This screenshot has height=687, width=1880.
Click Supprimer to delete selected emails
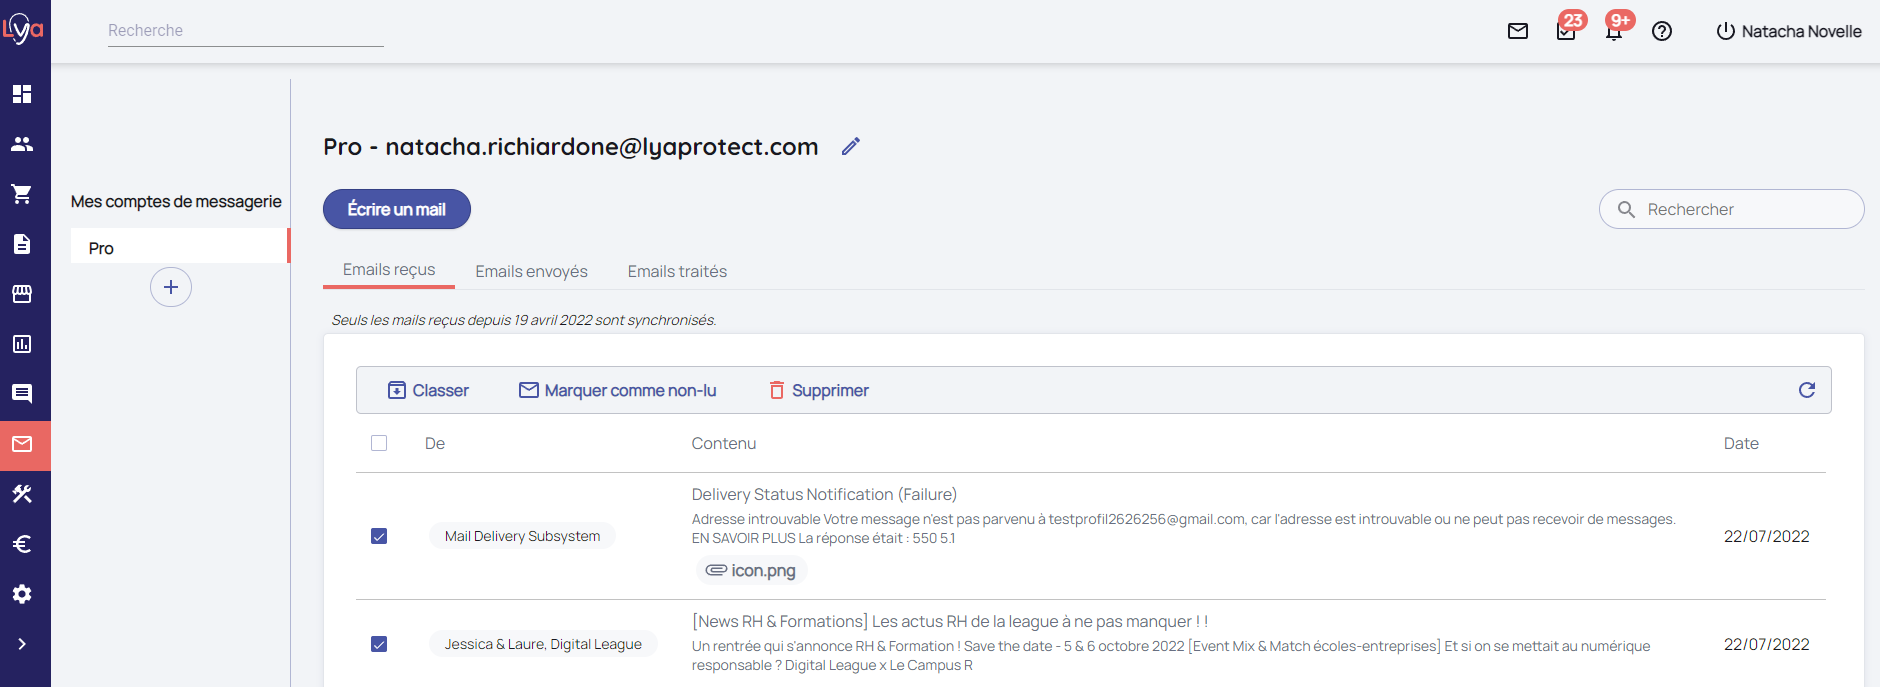tap(818, 390)
